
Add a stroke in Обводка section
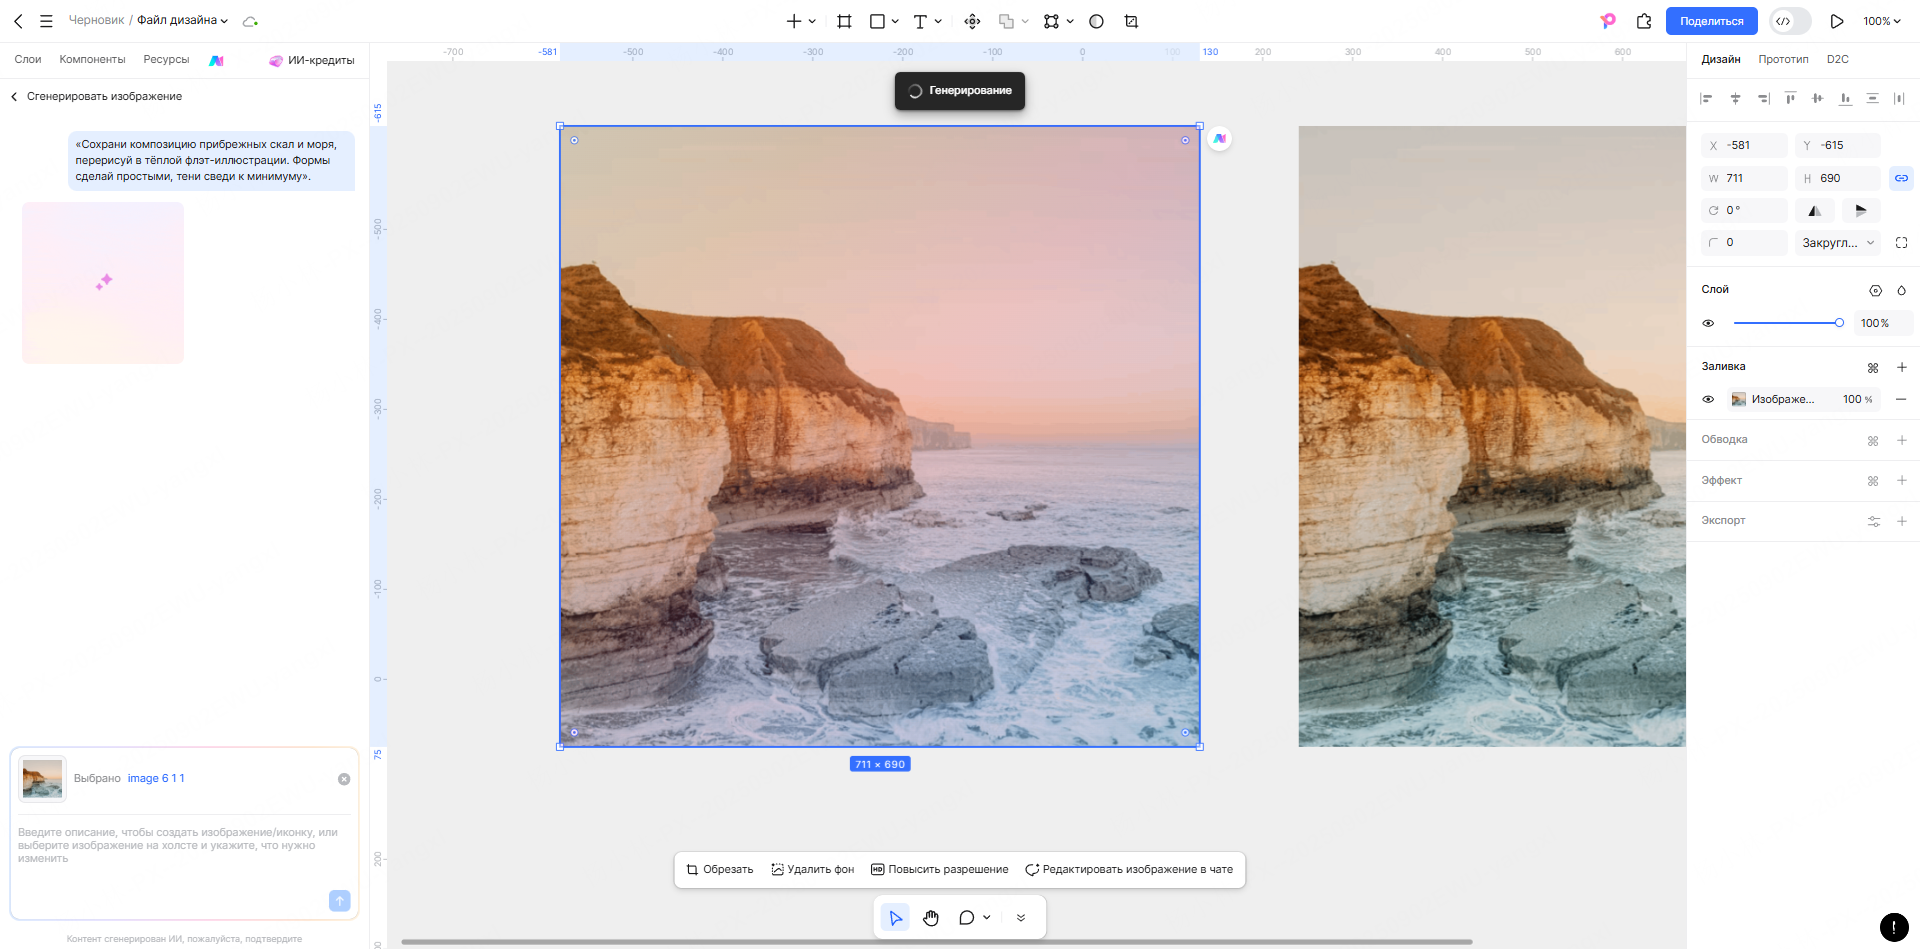1902,440
